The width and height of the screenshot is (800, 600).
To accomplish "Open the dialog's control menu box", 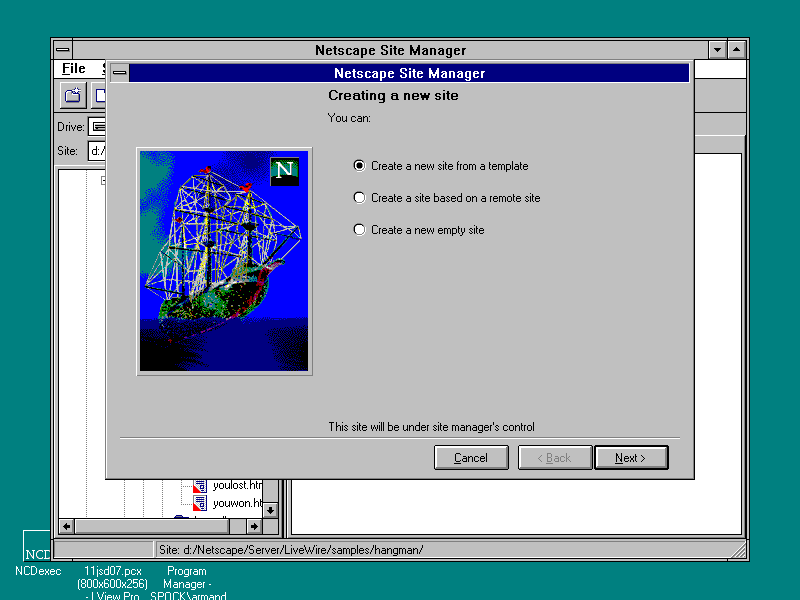I will point(119,73).
